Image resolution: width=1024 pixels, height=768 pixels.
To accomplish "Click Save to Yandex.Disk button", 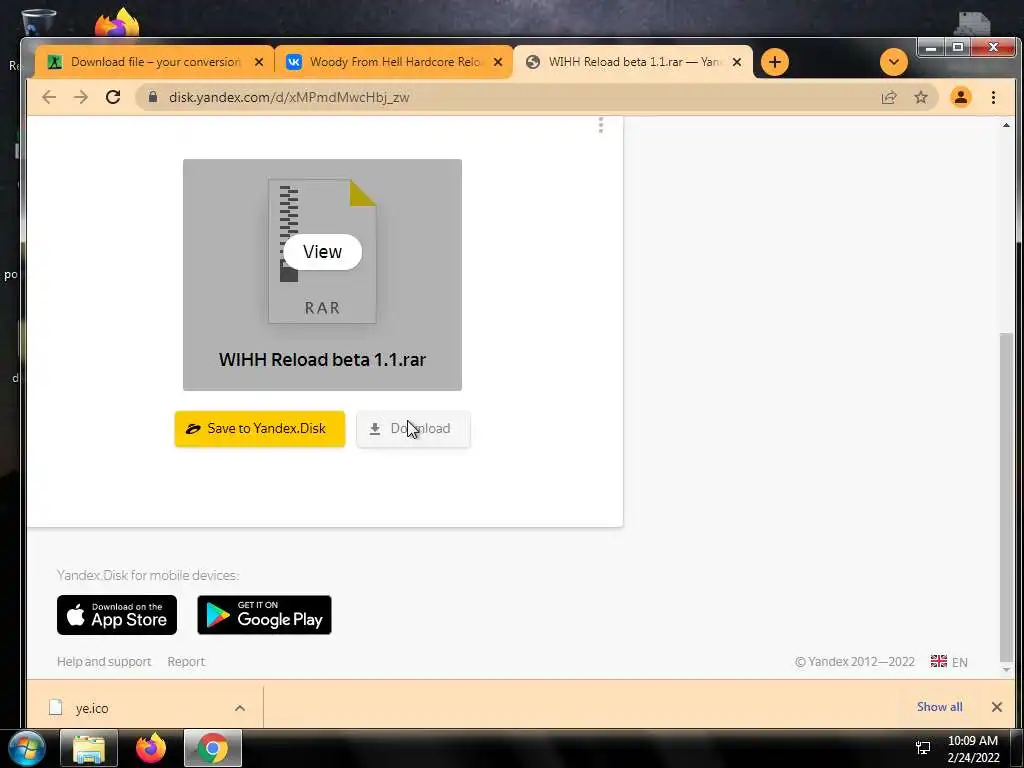I will click(x=260, y=429).
